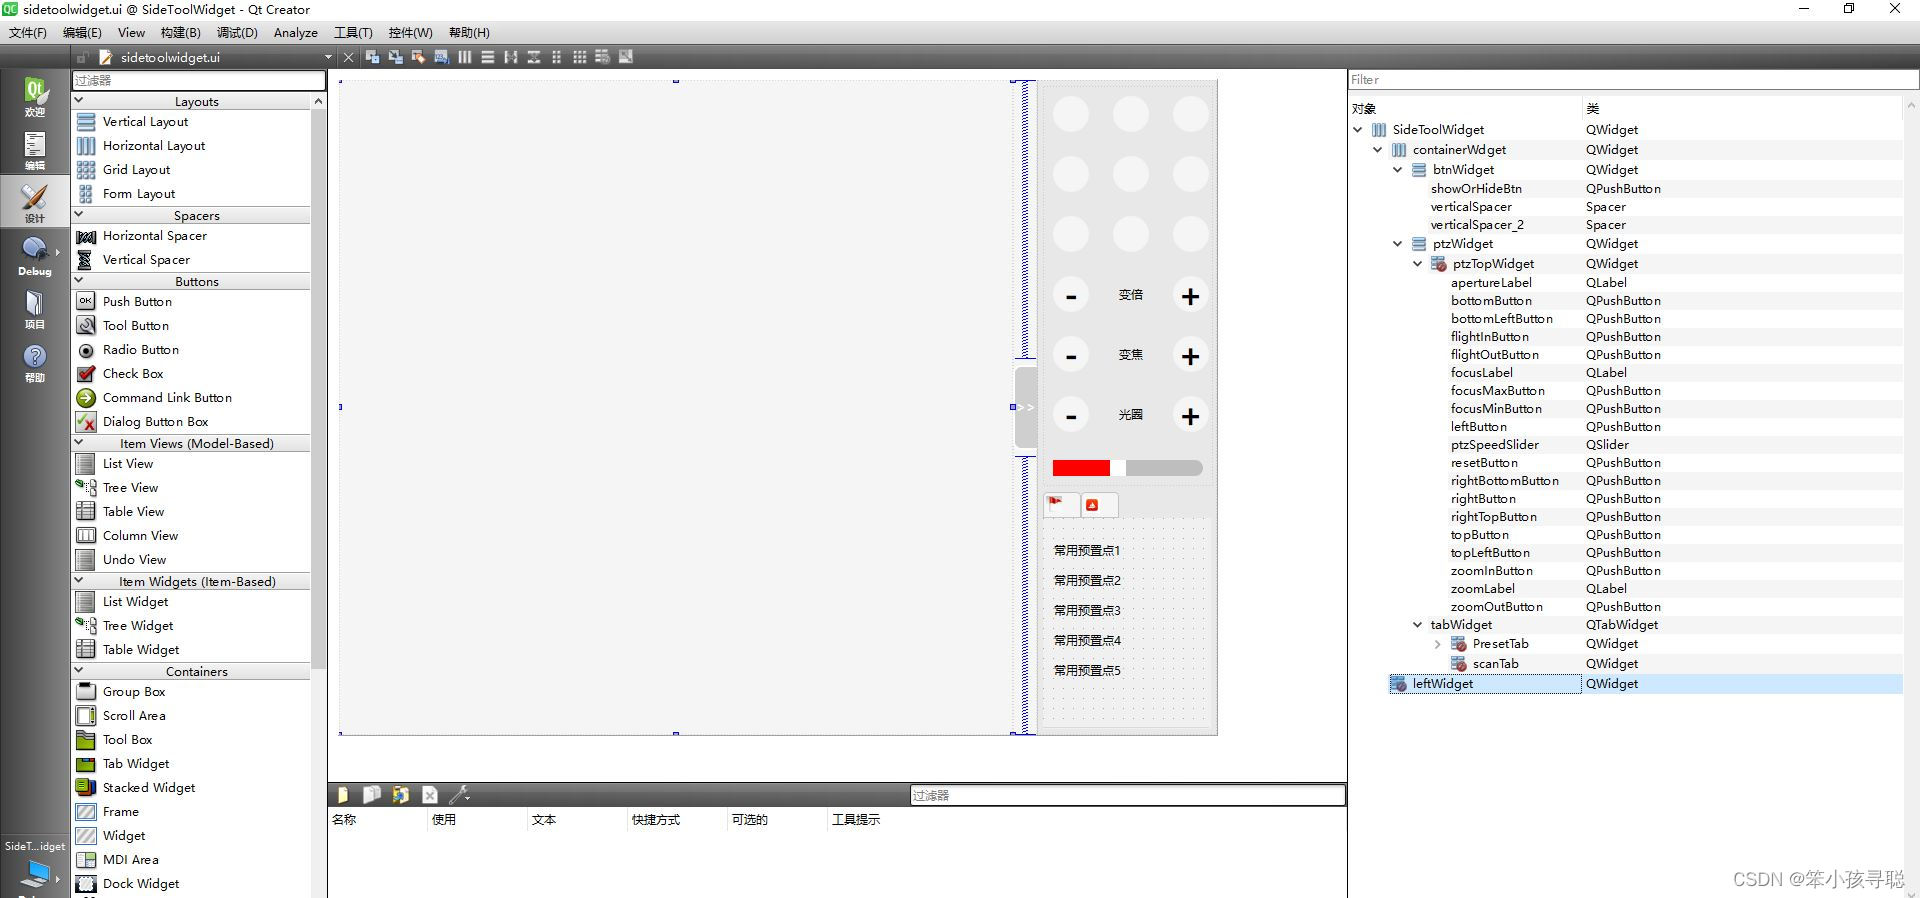Collapse the Buttons category
Image resolution: width=1920 pixels, height=898 pixels.
79,281
